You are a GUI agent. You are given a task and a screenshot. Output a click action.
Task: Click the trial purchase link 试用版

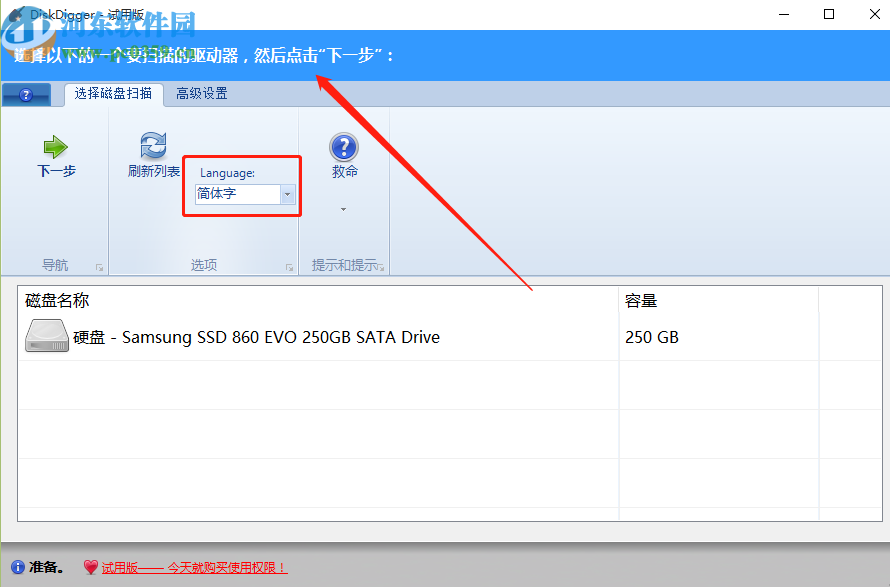[194, 567]
